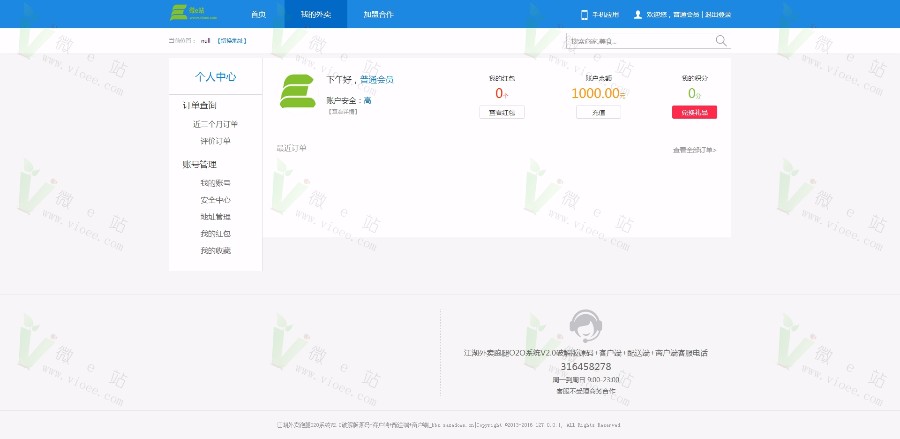Viewport: 900px width, 439px height.
Task: Click the green E member avatar image
Action: pos(297,91)
